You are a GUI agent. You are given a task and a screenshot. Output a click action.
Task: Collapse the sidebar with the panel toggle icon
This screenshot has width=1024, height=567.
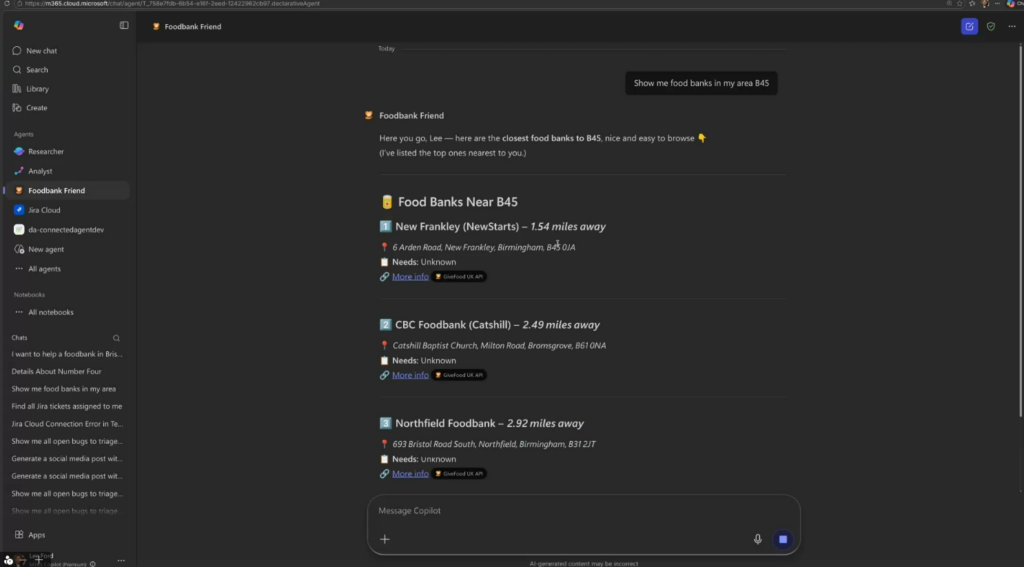coord(124,25)
